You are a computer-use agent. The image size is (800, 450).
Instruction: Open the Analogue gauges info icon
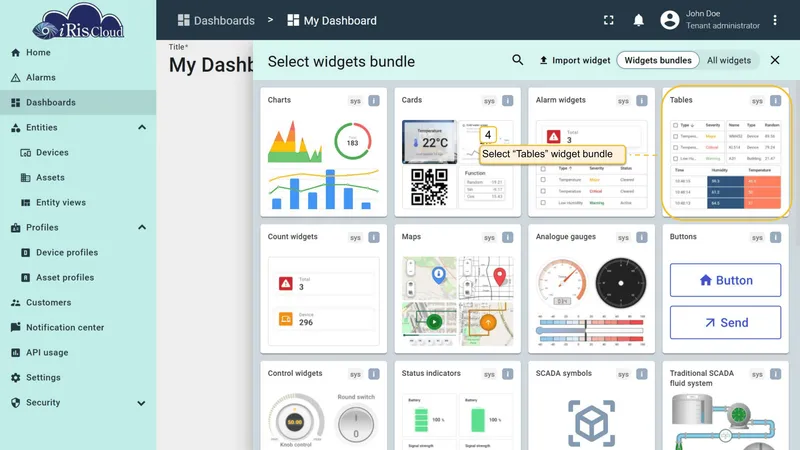tap(642, 237)
